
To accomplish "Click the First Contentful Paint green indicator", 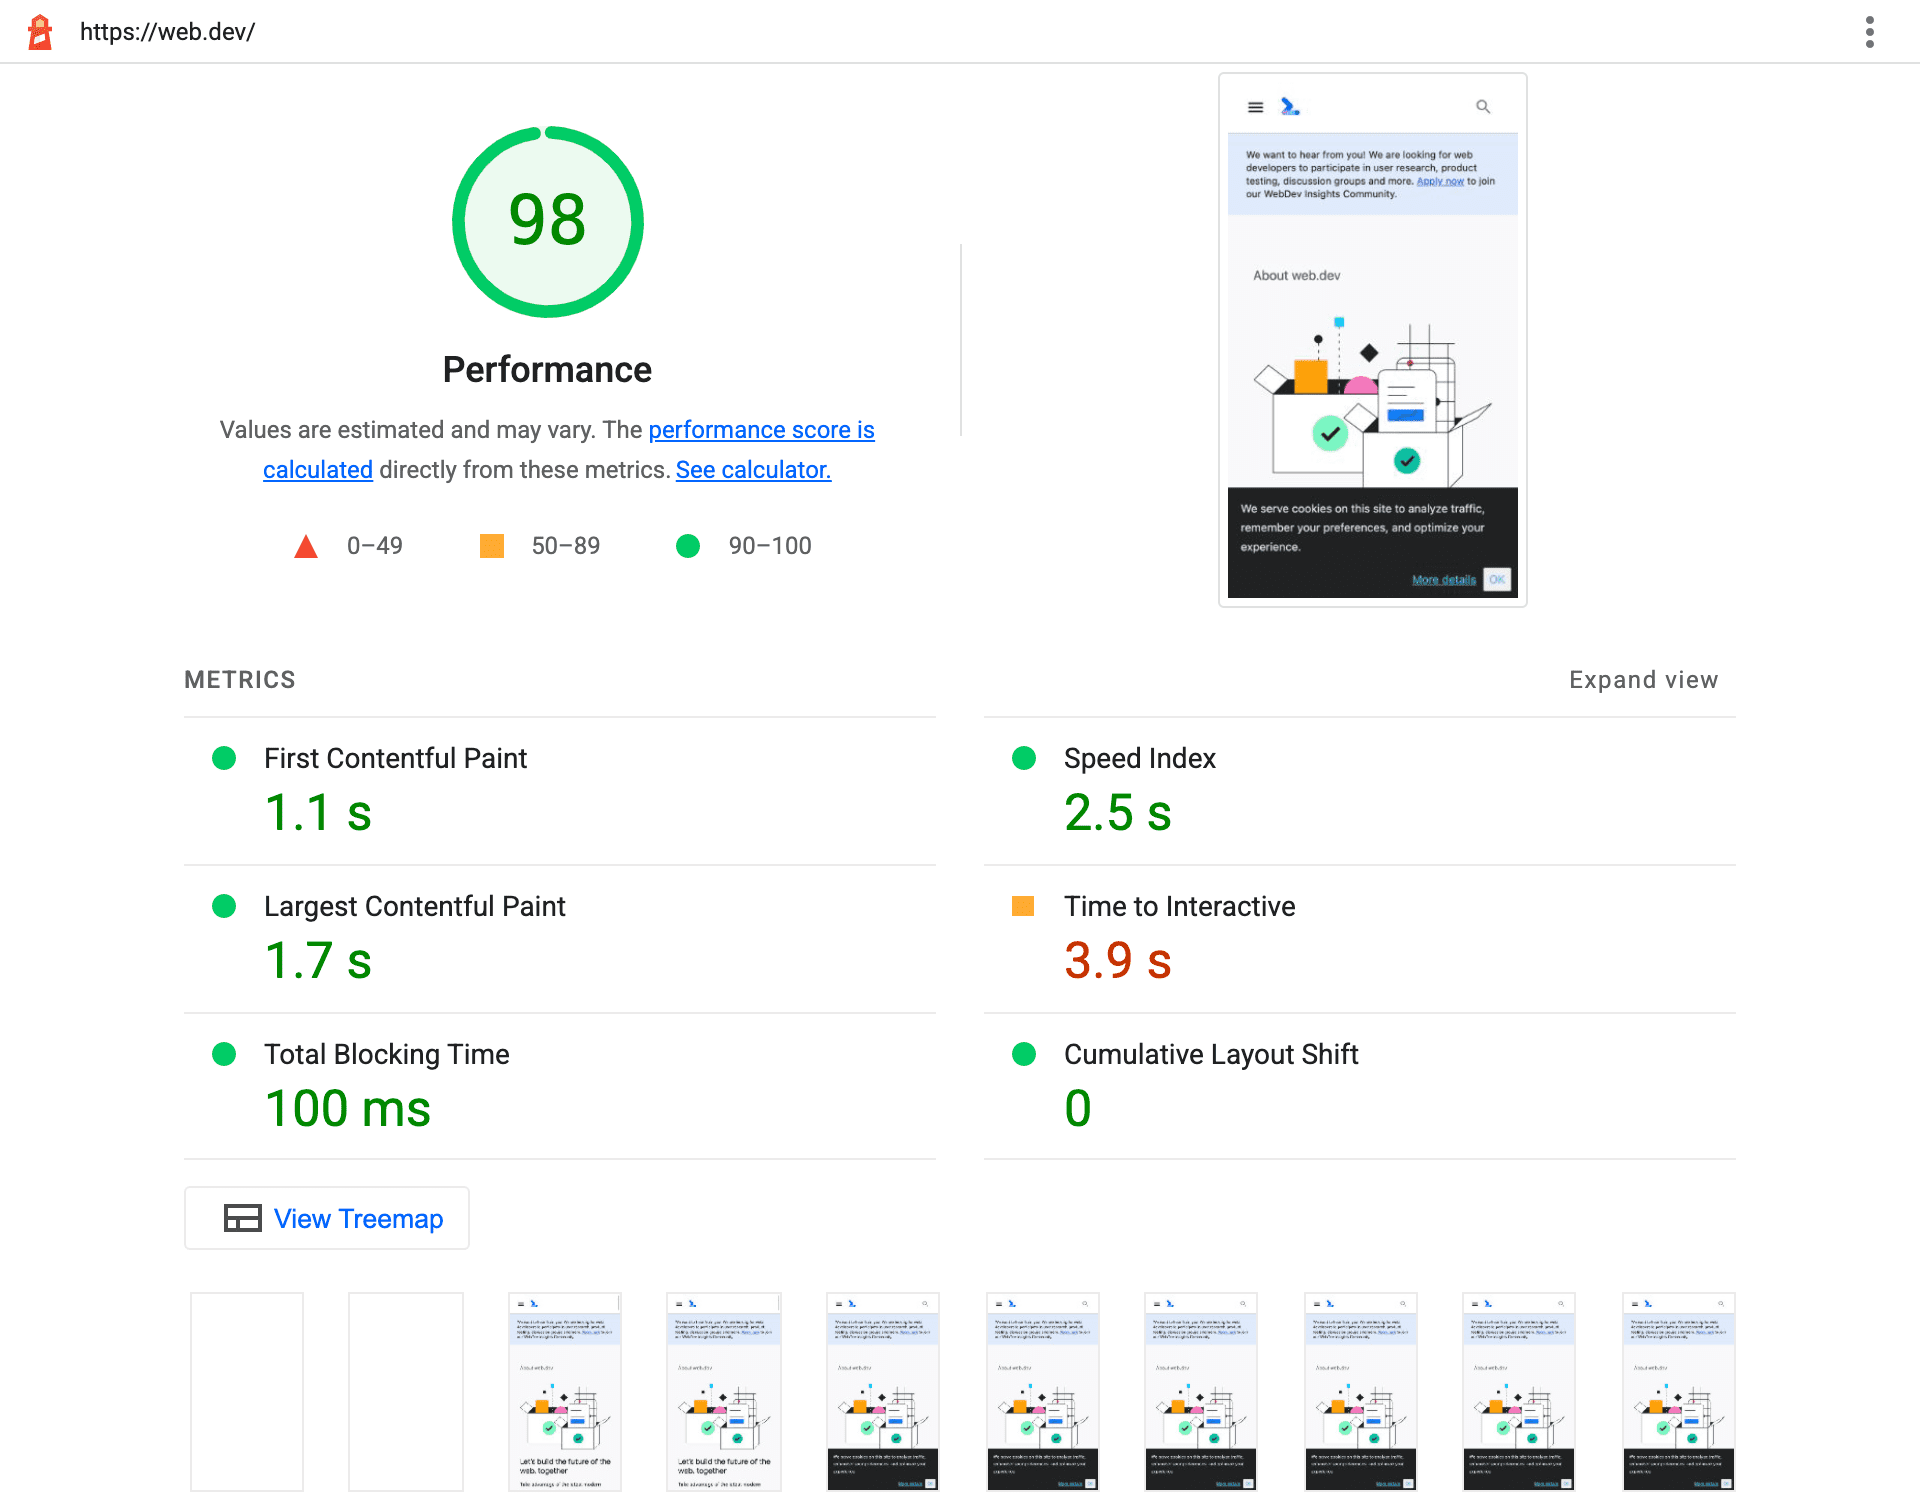I will coord(223,759).
